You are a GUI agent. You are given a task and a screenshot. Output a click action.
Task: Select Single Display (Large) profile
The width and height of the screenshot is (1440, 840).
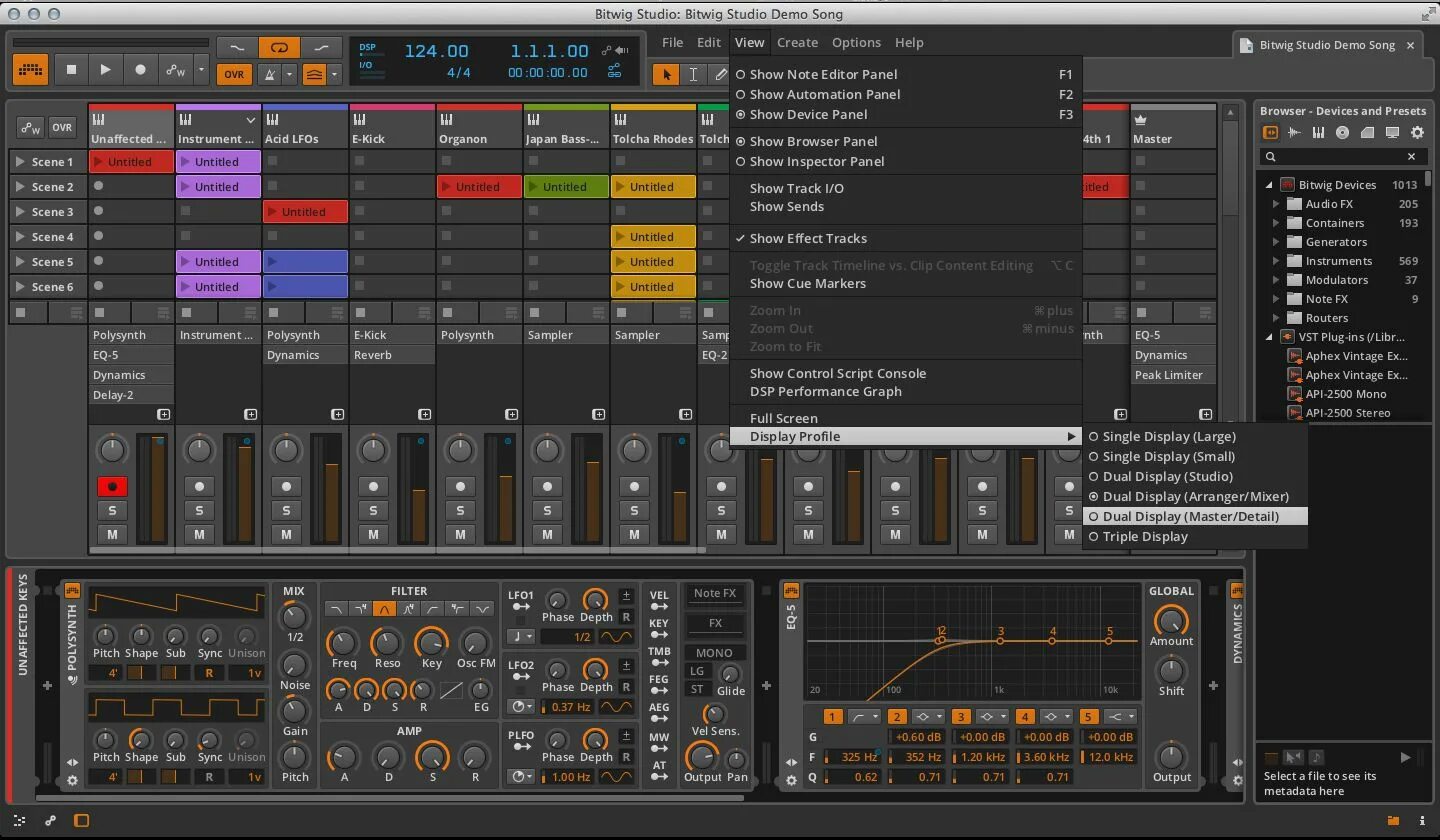click(x=1195, y=436)
